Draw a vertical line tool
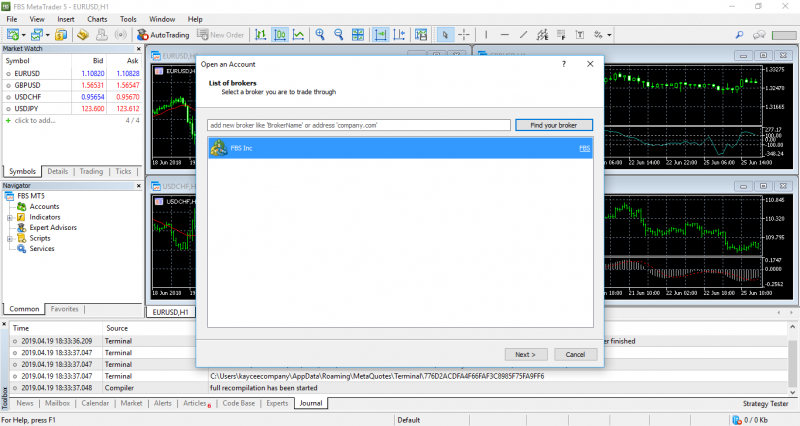The height and width of the screenshot is (426, 800). point(486,35)
